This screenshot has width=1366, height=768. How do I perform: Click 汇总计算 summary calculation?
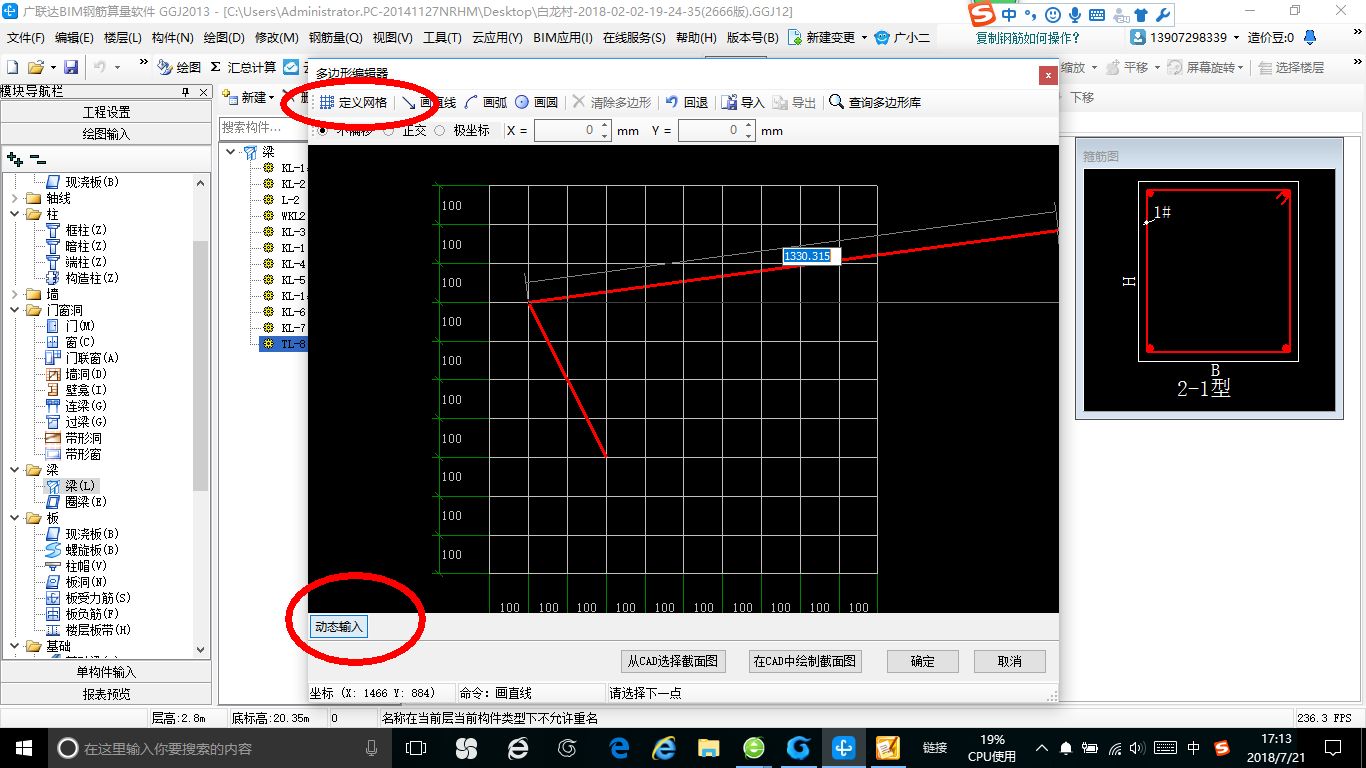coord(243,67)
